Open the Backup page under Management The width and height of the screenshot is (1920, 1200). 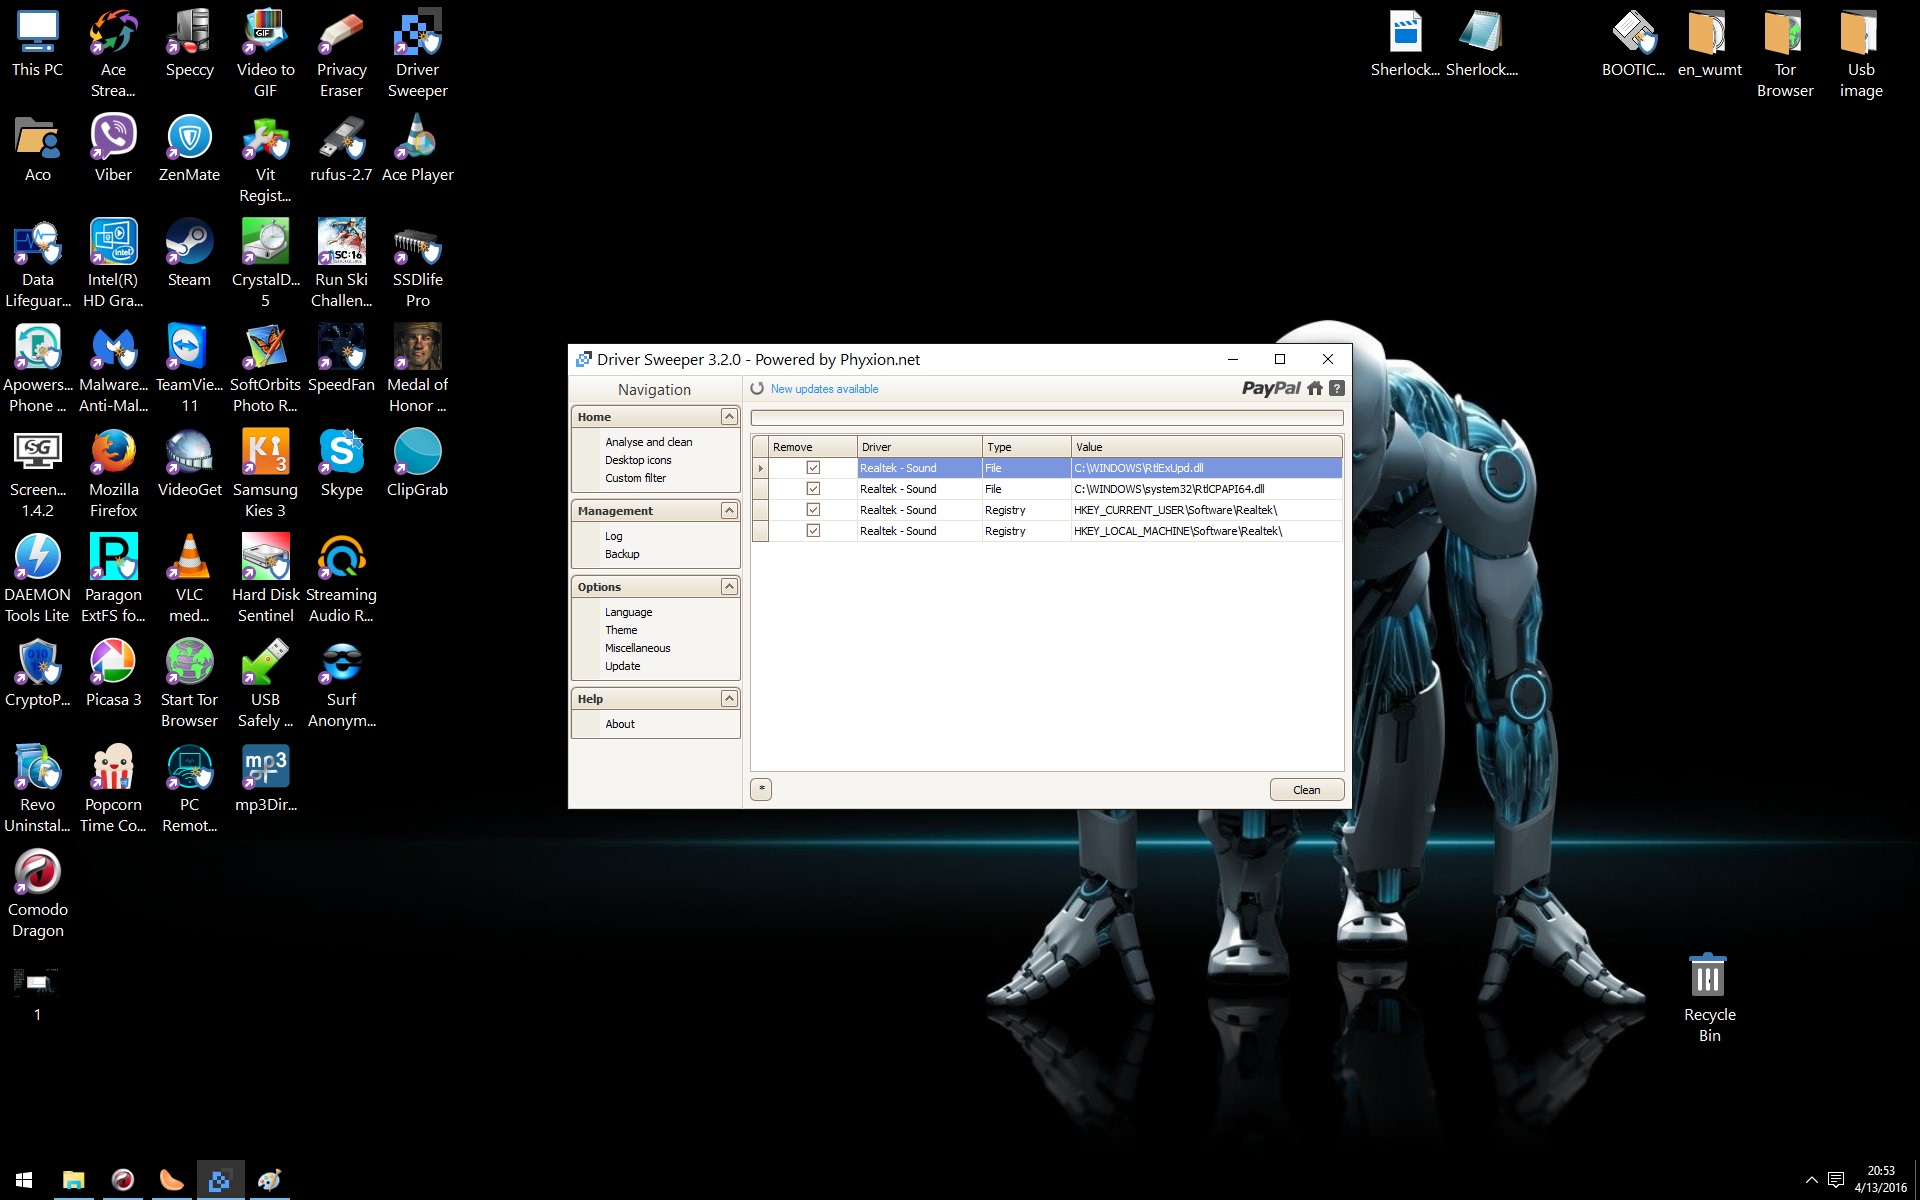tap(622, 554)
